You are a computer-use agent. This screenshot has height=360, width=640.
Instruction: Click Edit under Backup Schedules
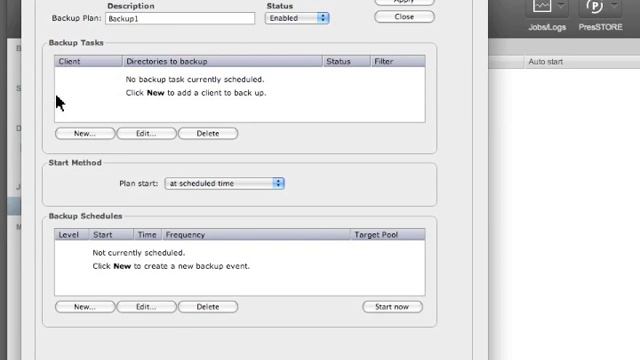pyautogui.click(x=146, y=307)
